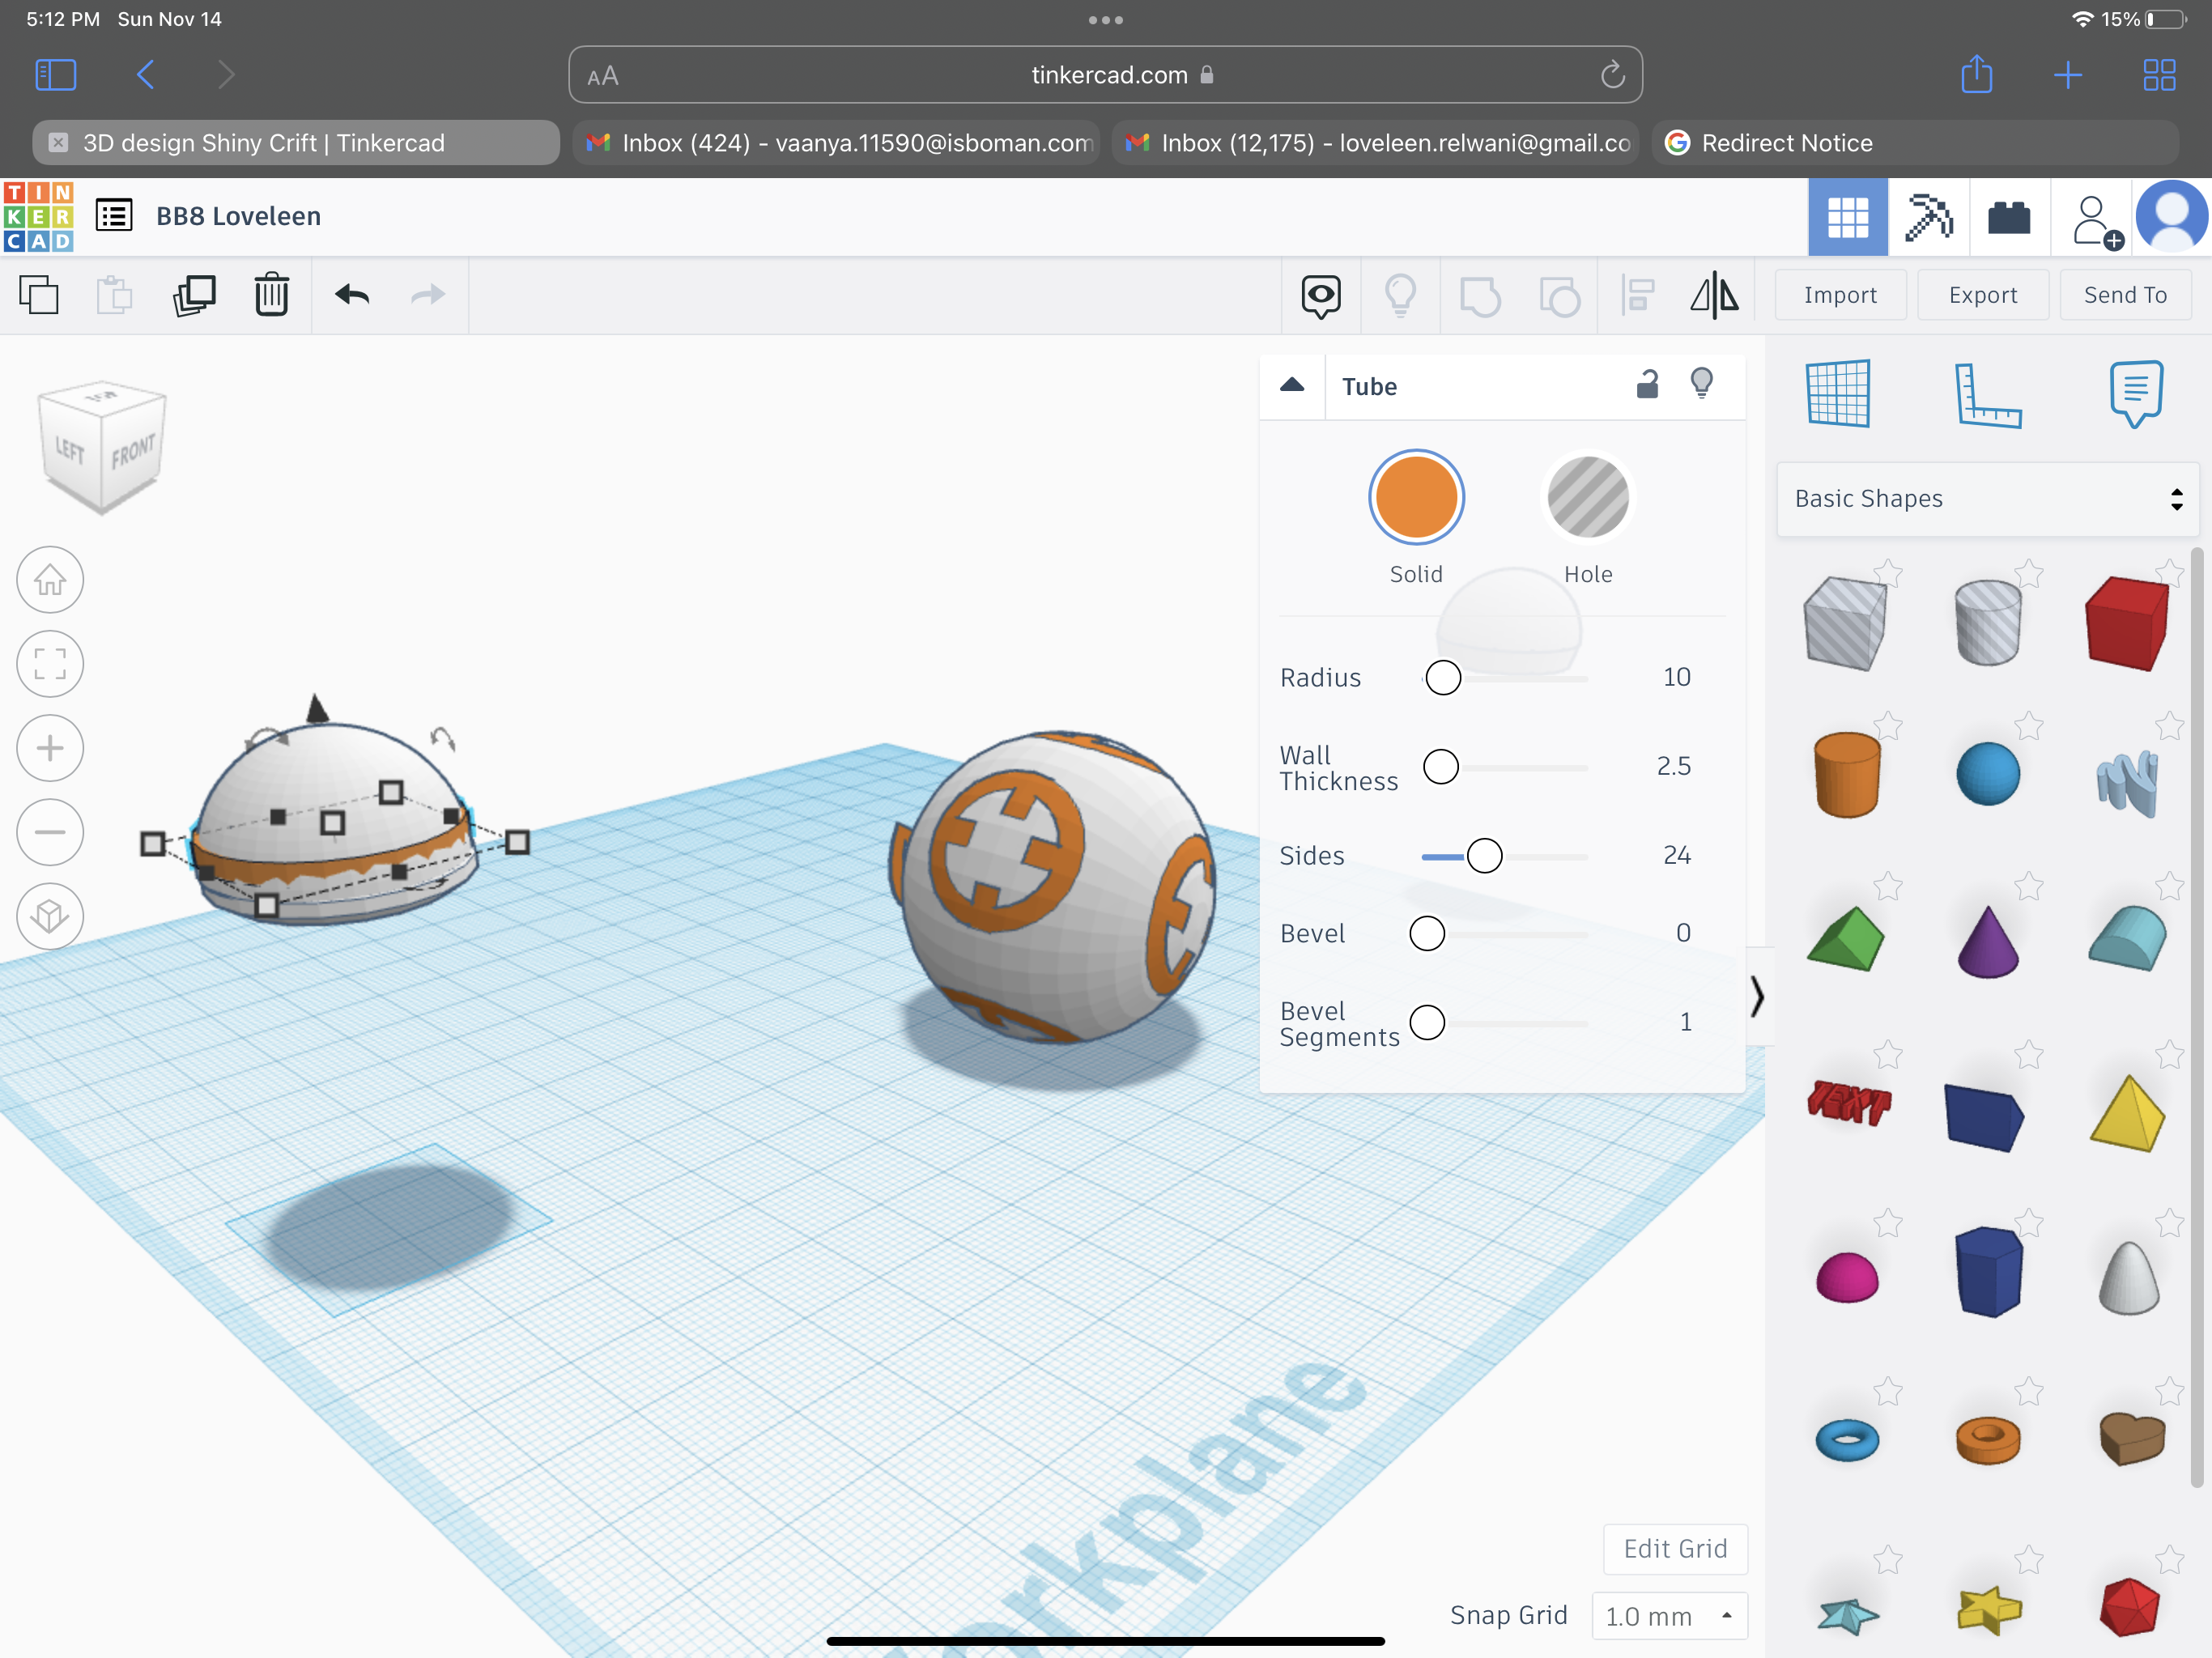Click the Bevel slider handle
Viewport: 2212px width, 1658px height.
point(1427,934)
